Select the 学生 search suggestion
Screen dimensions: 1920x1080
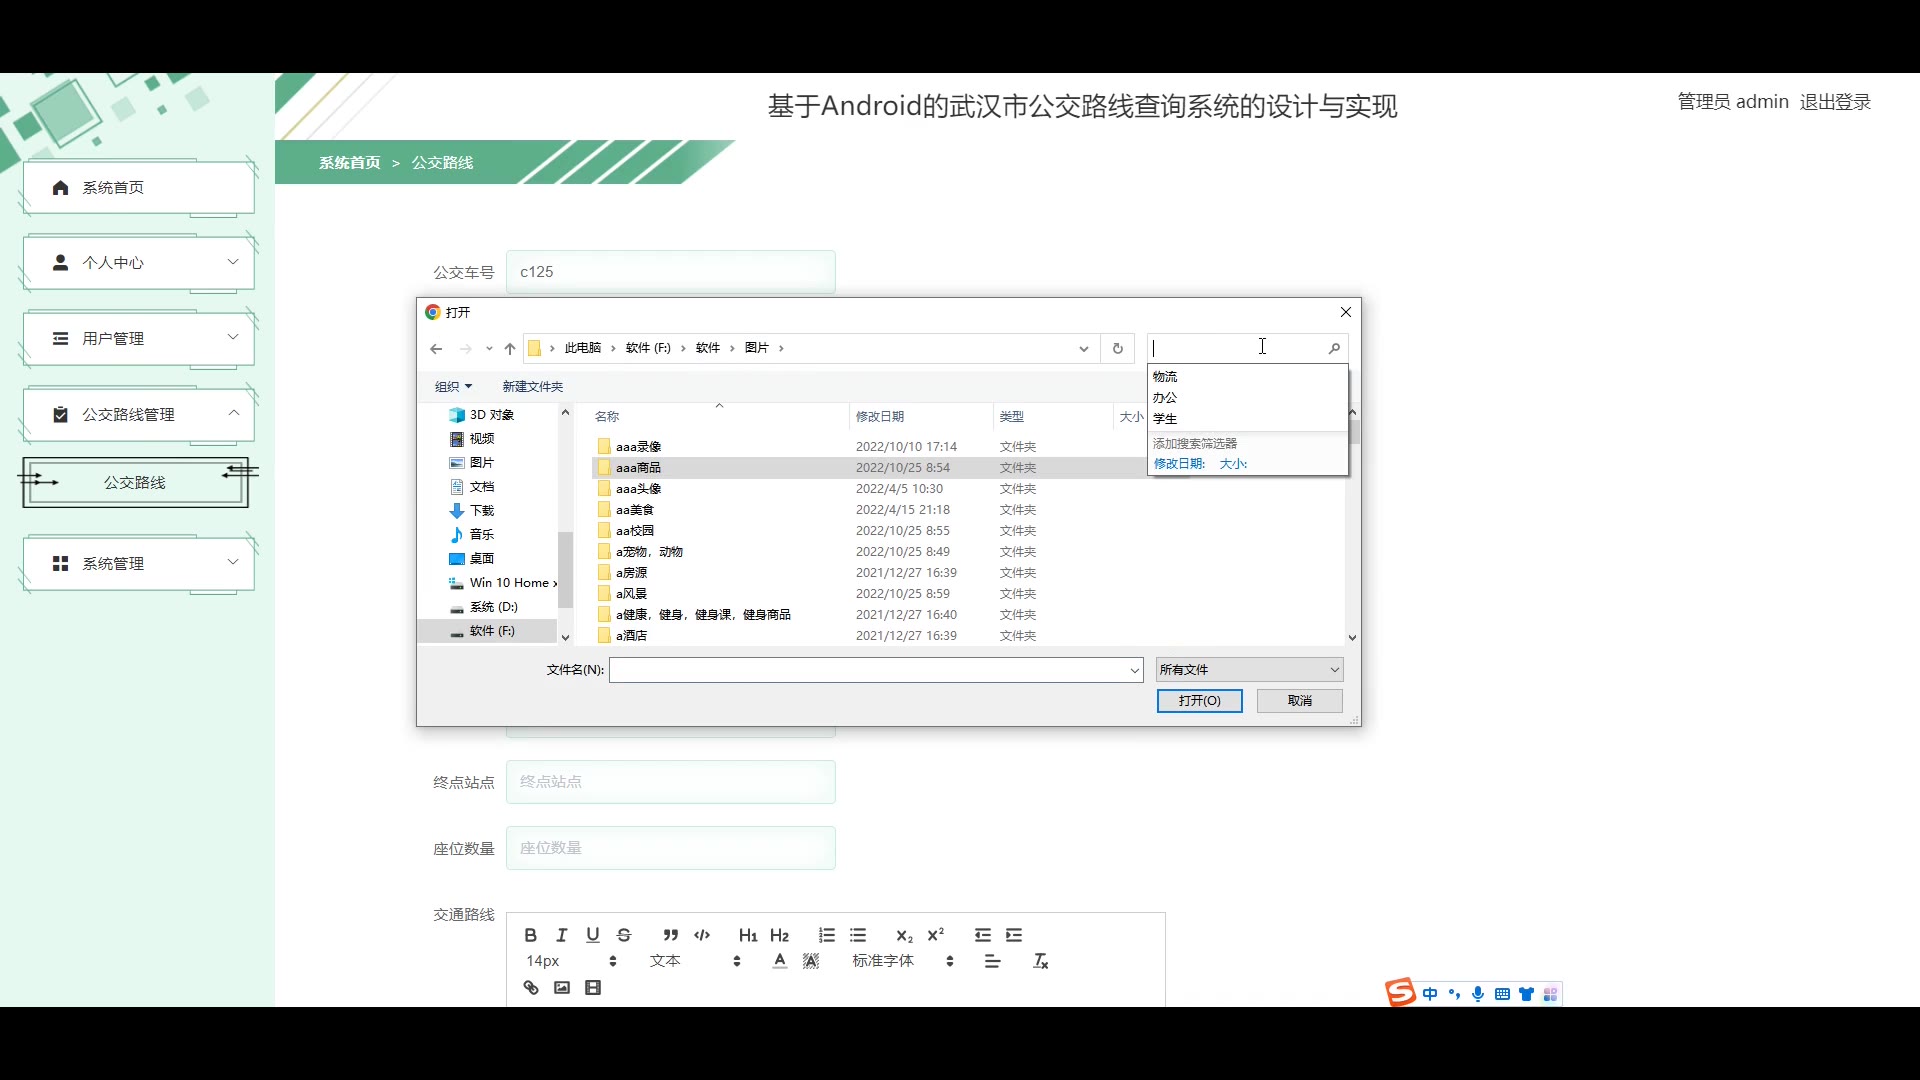point(1247,419)
